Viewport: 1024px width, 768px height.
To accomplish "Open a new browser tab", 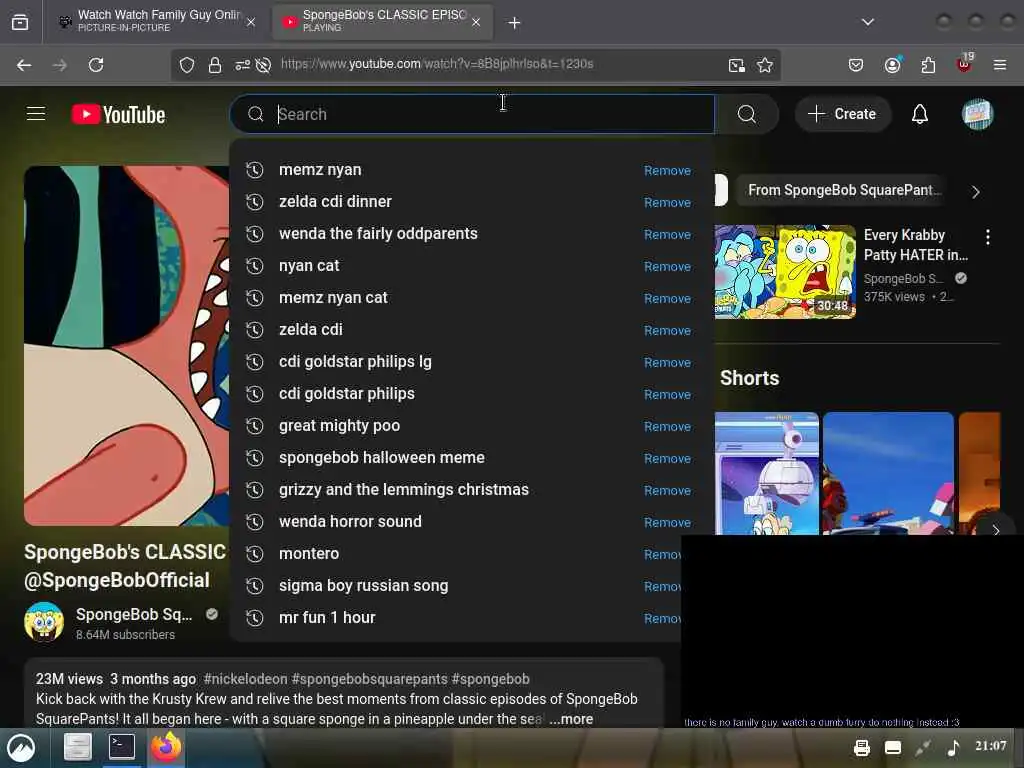I will 514,23.
